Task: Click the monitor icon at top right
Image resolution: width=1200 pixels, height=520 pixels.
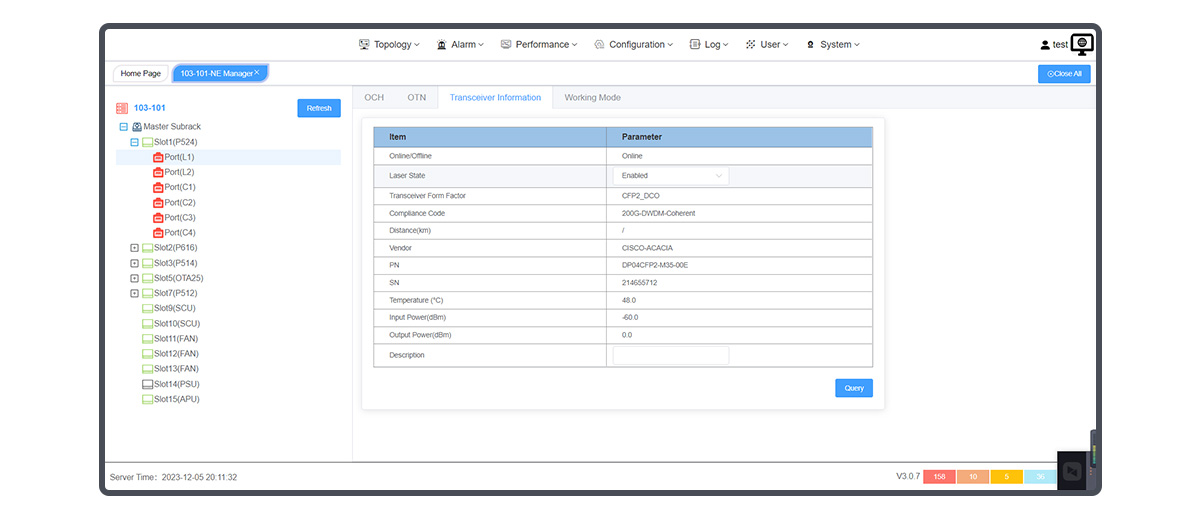Action: [x=1082, y=44]
